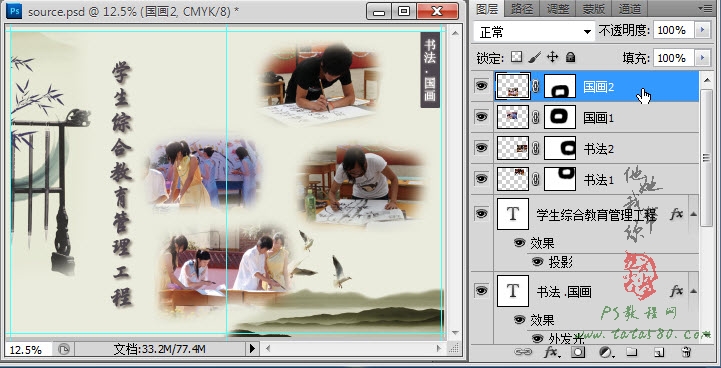Hide 学生综合教育管理工程 text layer
Viewport: 721px width, 368px height.
(481, 214)
